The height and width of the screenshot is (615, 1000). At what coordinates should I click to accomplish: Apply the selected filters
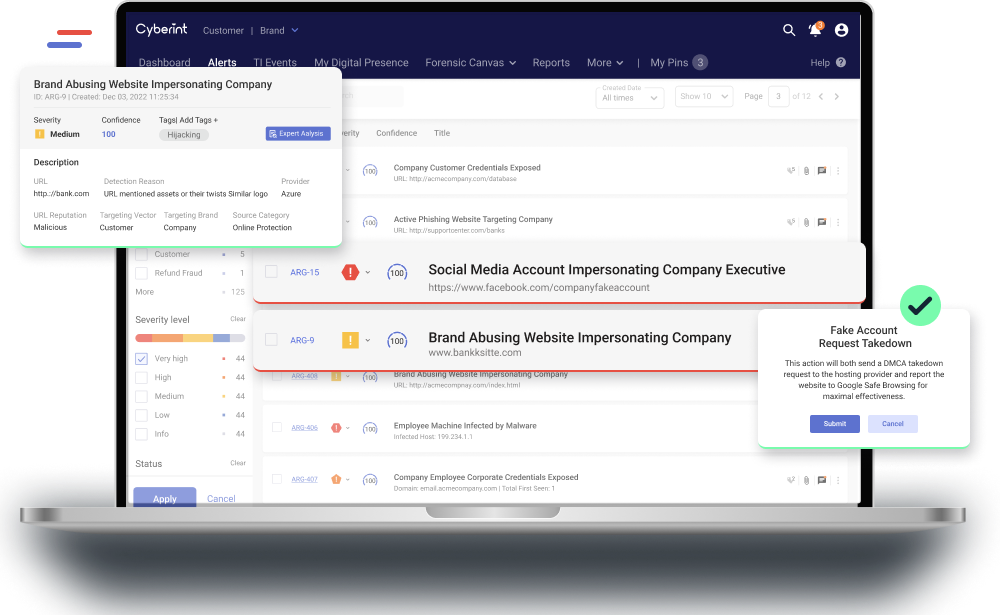pyautogui.click(x=165, y=498)
